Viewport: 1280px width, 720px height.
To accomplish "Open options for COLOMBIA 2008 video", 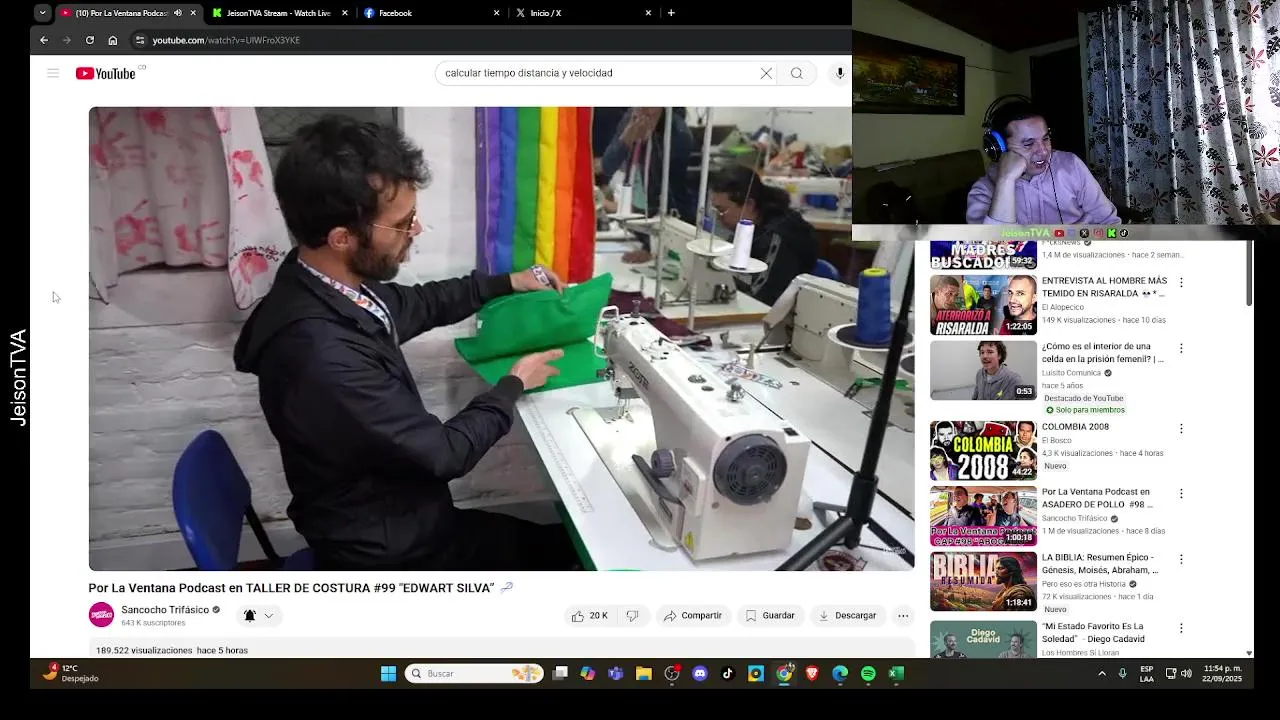I will (x=1181, y=428).
